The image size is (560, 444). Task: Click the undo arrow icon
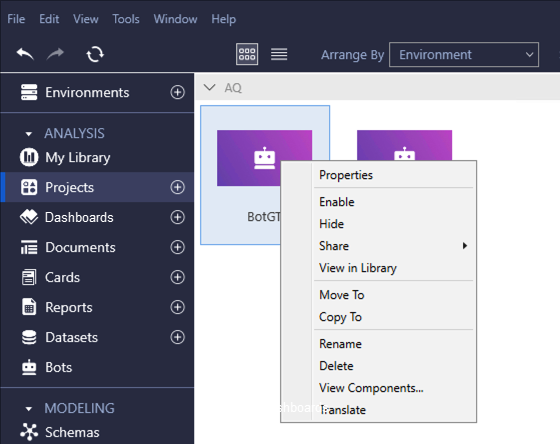pos(25,54)
